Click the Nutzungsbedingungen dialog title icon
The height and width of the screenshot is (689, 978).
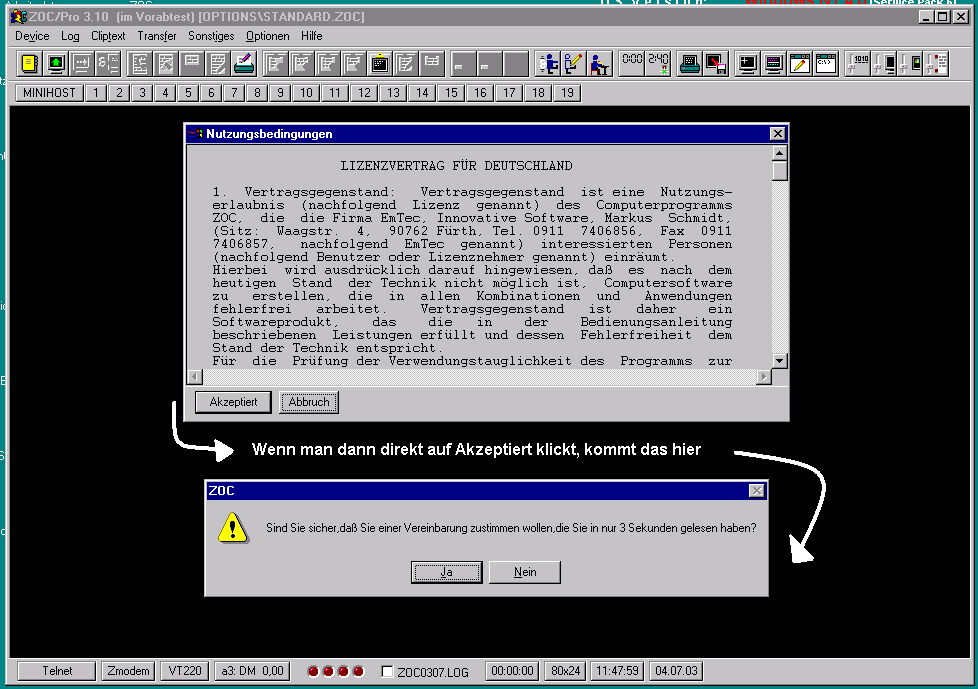[x=196, y=134]
